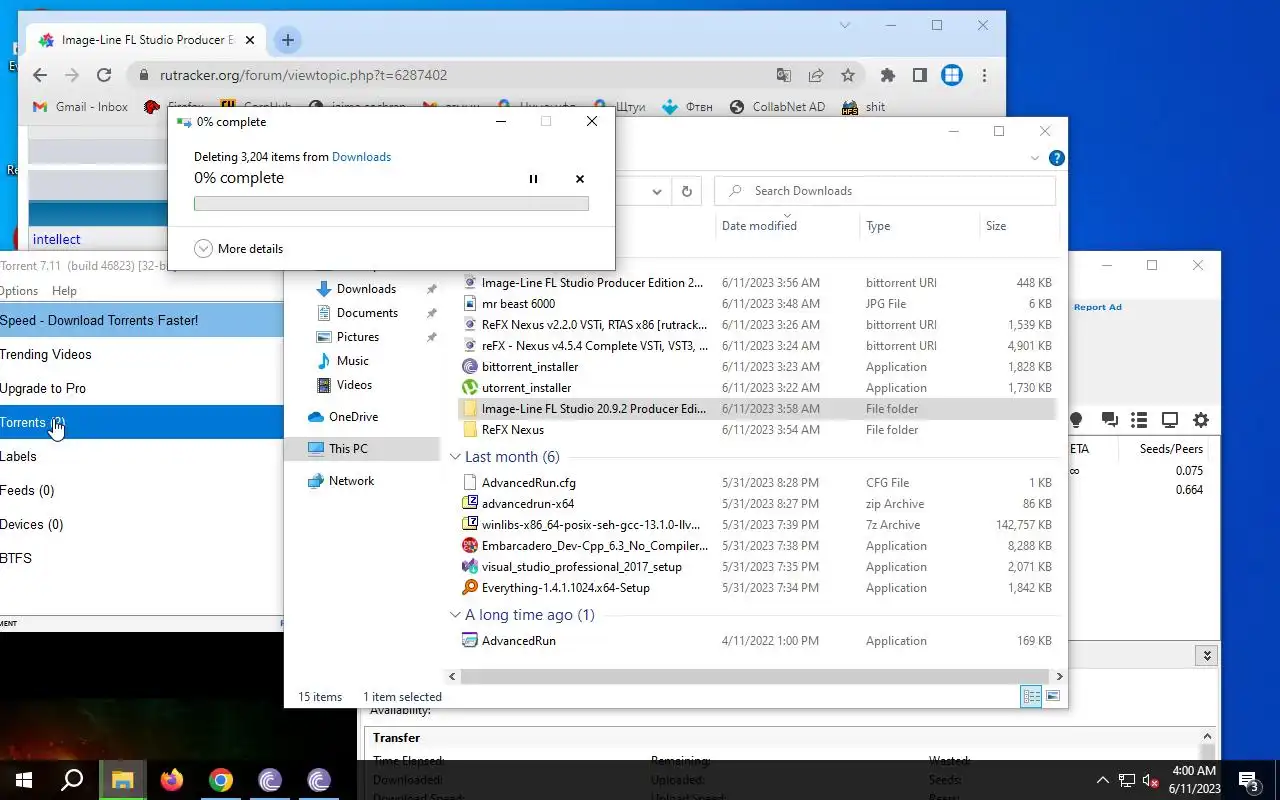Reload the rutracker page
1280x800 pixels.
(104, 75)
